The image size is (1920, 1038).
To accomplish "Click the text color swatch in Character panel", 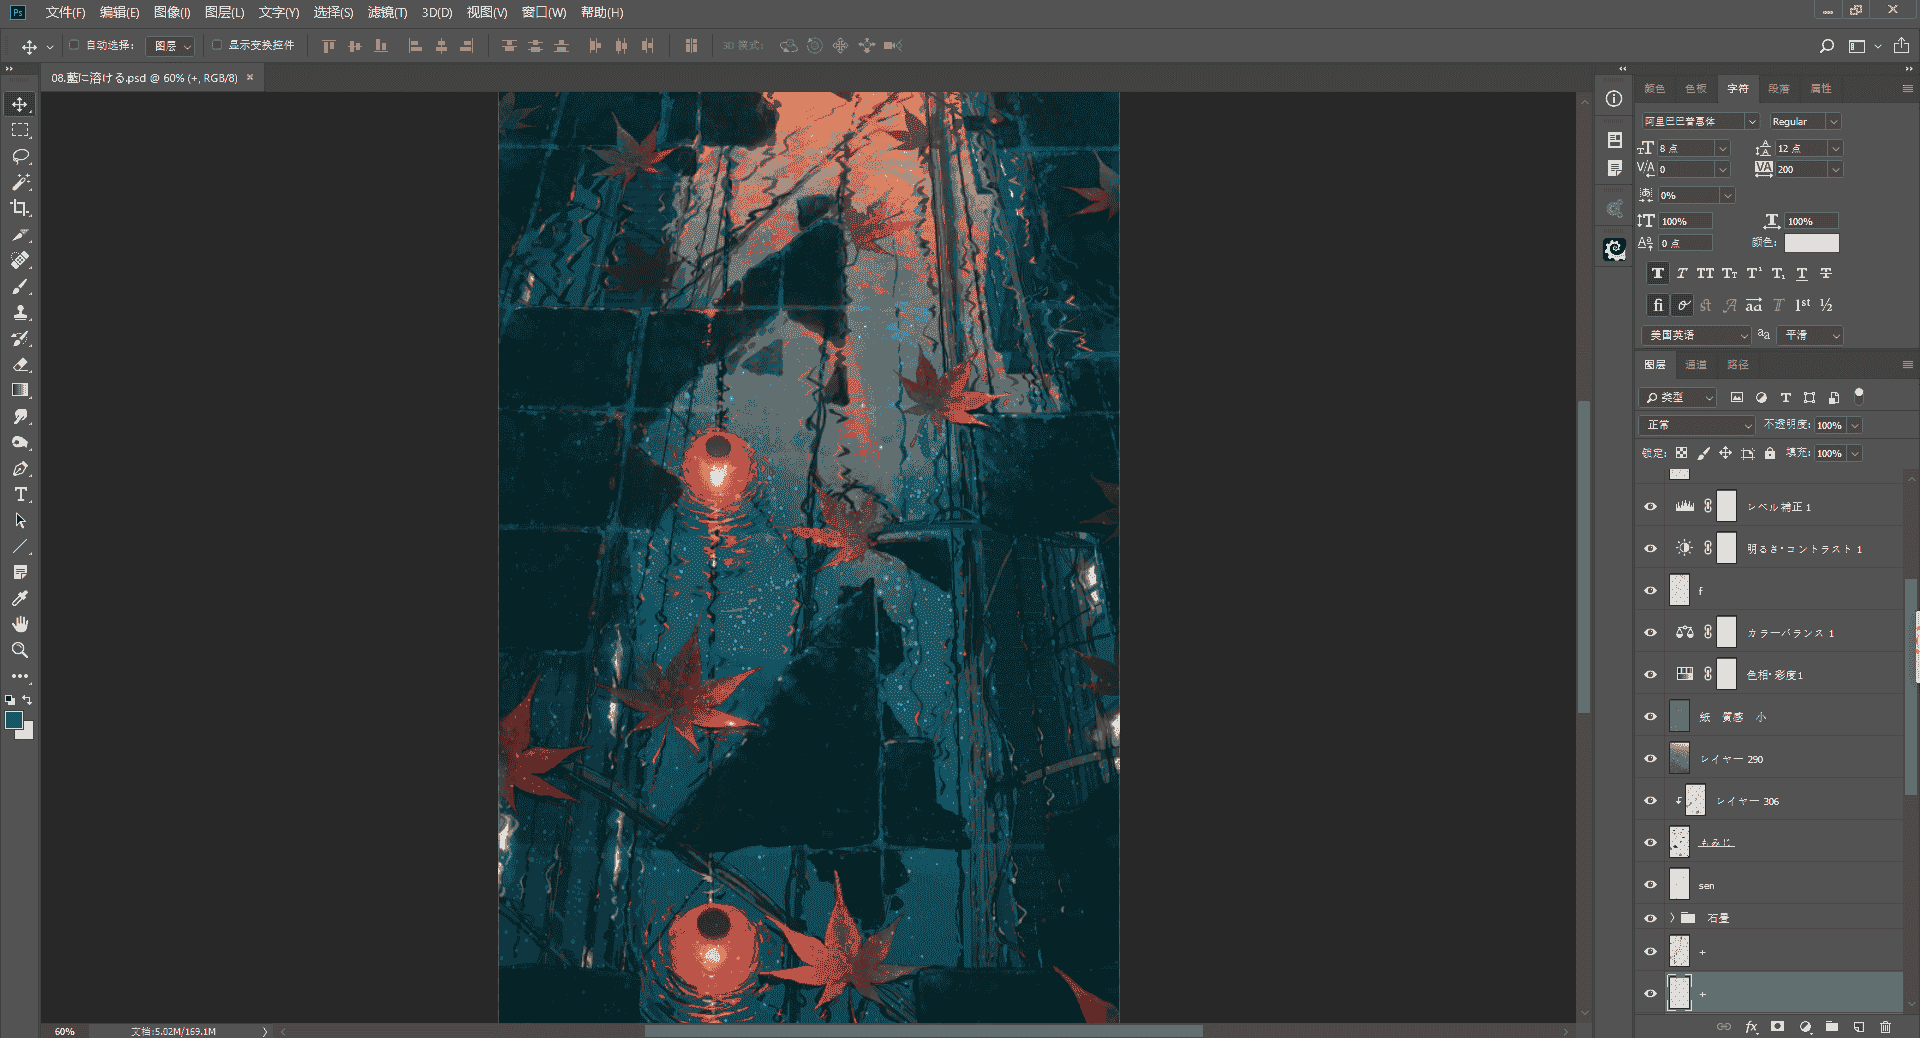I will tap(1811, 243).
